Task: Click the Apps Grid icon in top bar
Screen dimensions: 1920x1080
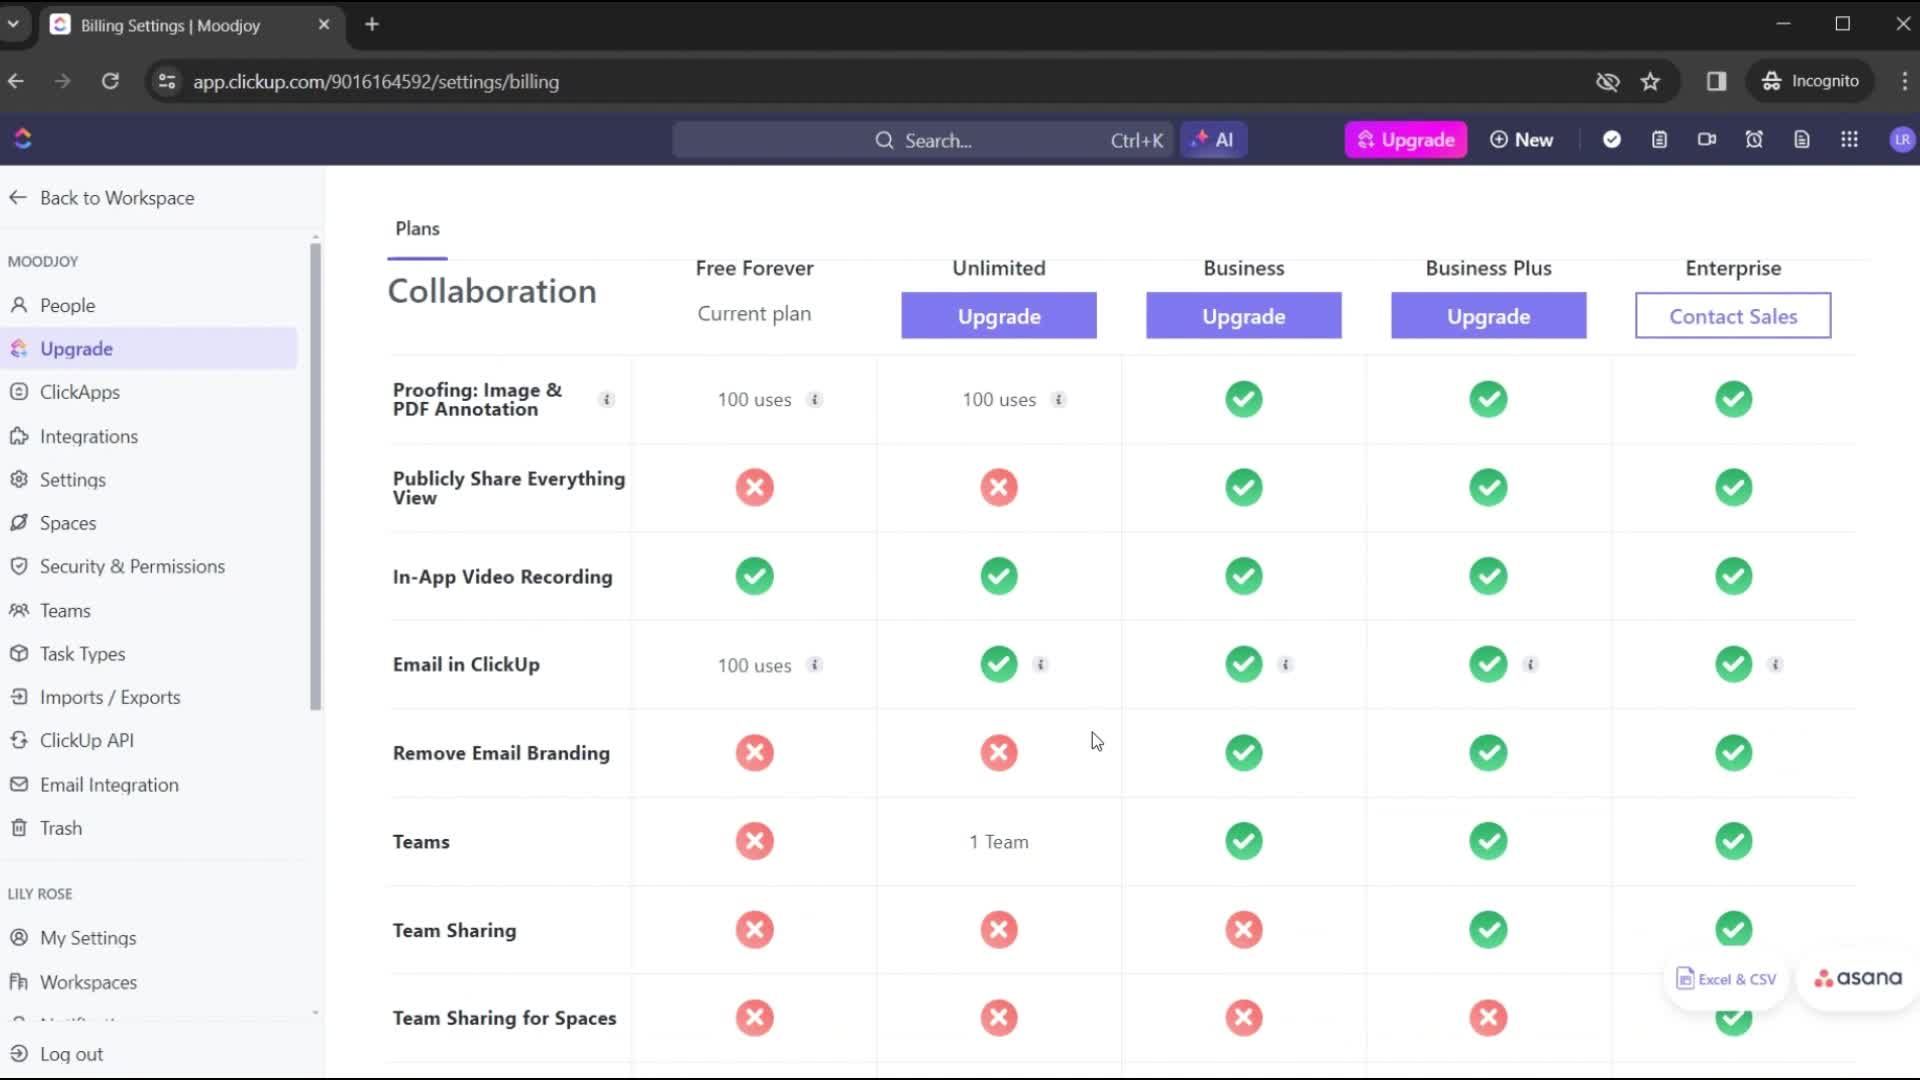Action: coord(1850,140)
